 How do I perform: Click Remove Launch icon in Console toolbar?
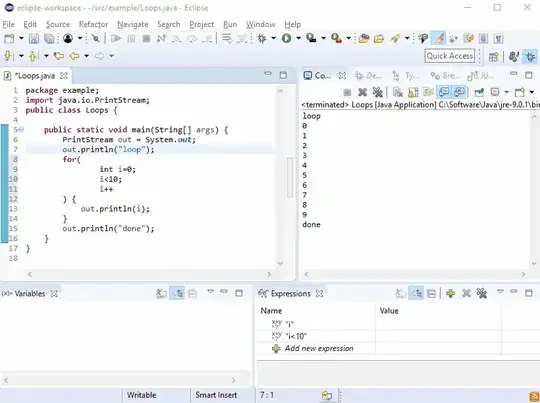[x=362, y=92]
